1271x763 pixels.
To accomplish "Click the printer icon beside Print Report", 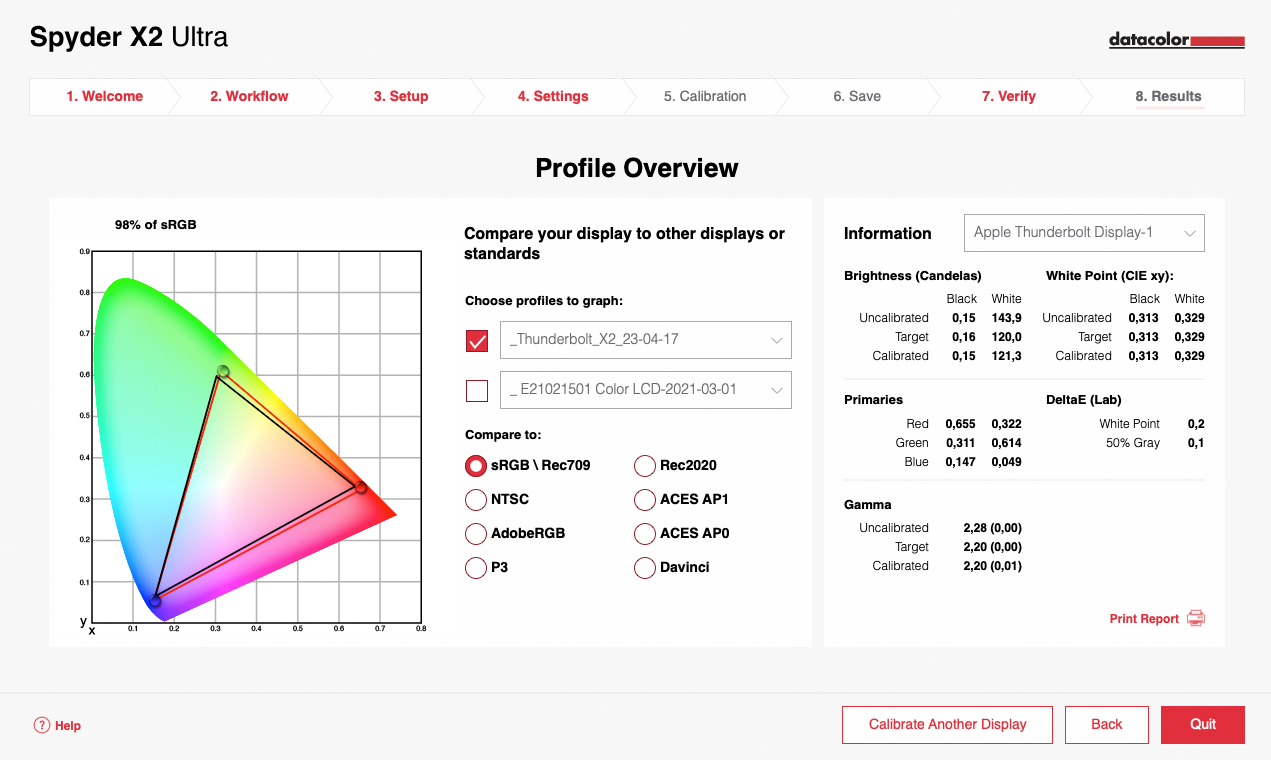I will point(1196,618).
